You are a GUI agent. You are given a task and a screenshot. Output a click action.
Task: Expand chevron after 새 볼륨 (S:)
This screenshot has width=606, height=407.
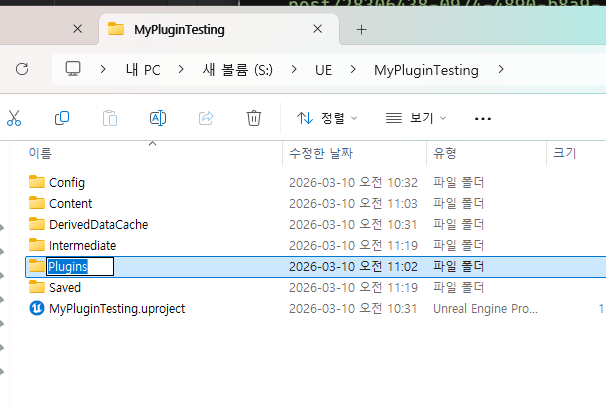[x=294, y=70]
